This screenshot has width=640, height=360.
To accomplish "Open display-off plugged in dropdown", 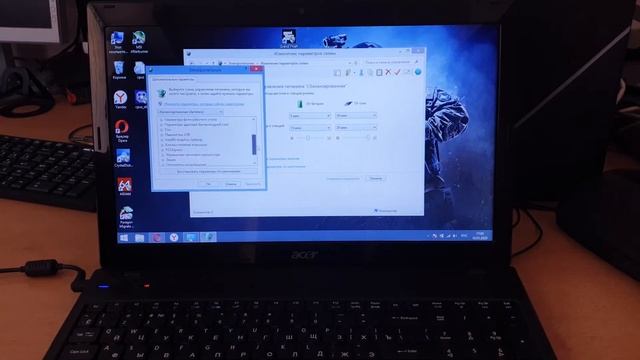I will [x=356, y=116].
